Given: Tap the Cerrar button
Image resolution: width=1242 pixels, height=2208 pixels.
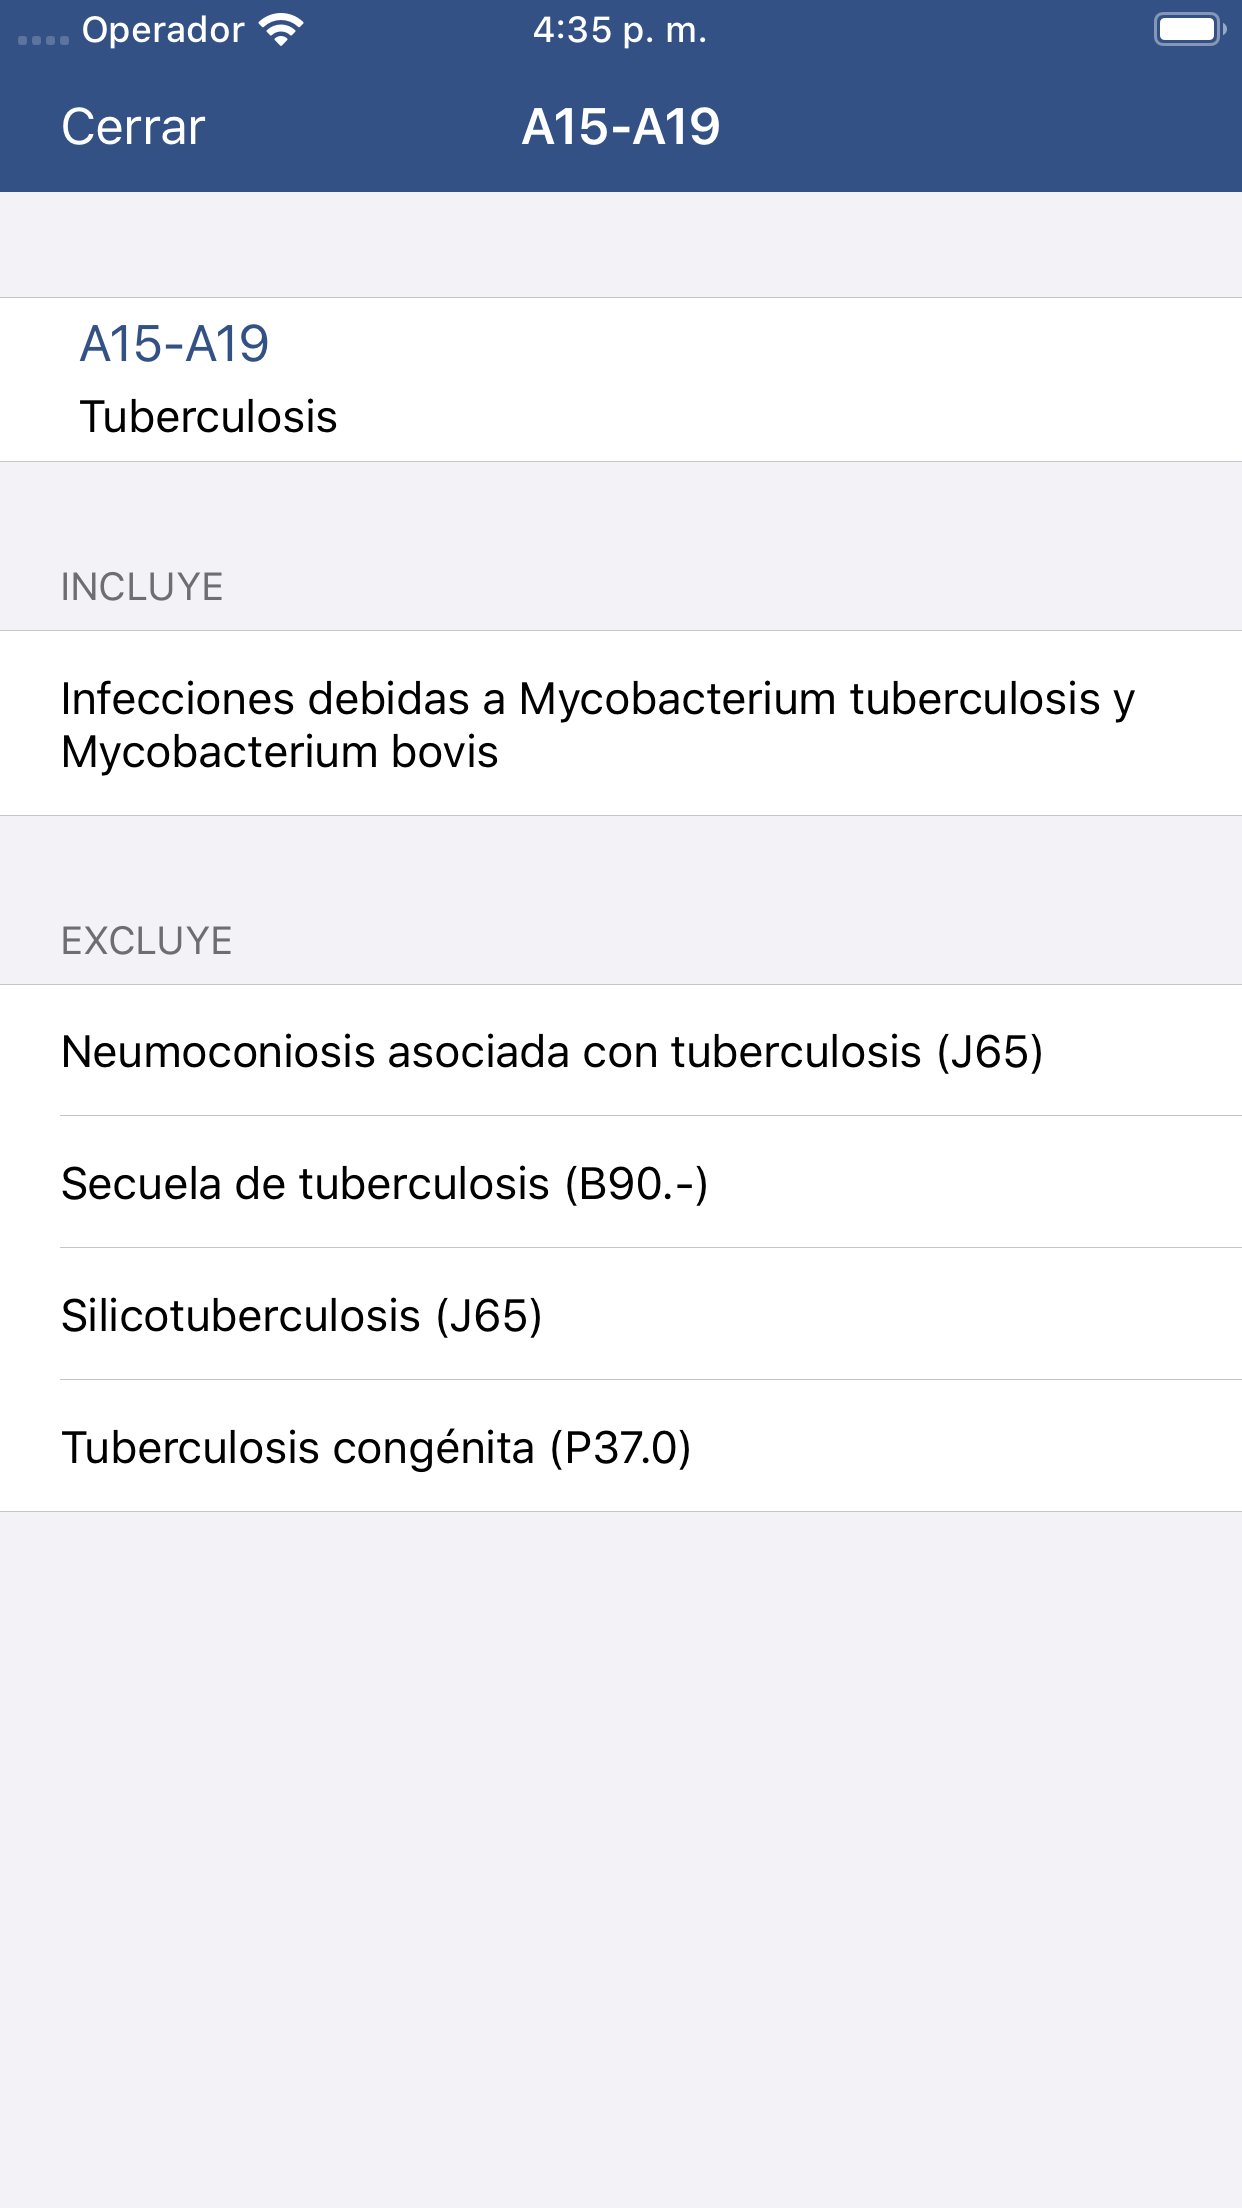Looking at the screenshot, I should [x=133, y=127].
